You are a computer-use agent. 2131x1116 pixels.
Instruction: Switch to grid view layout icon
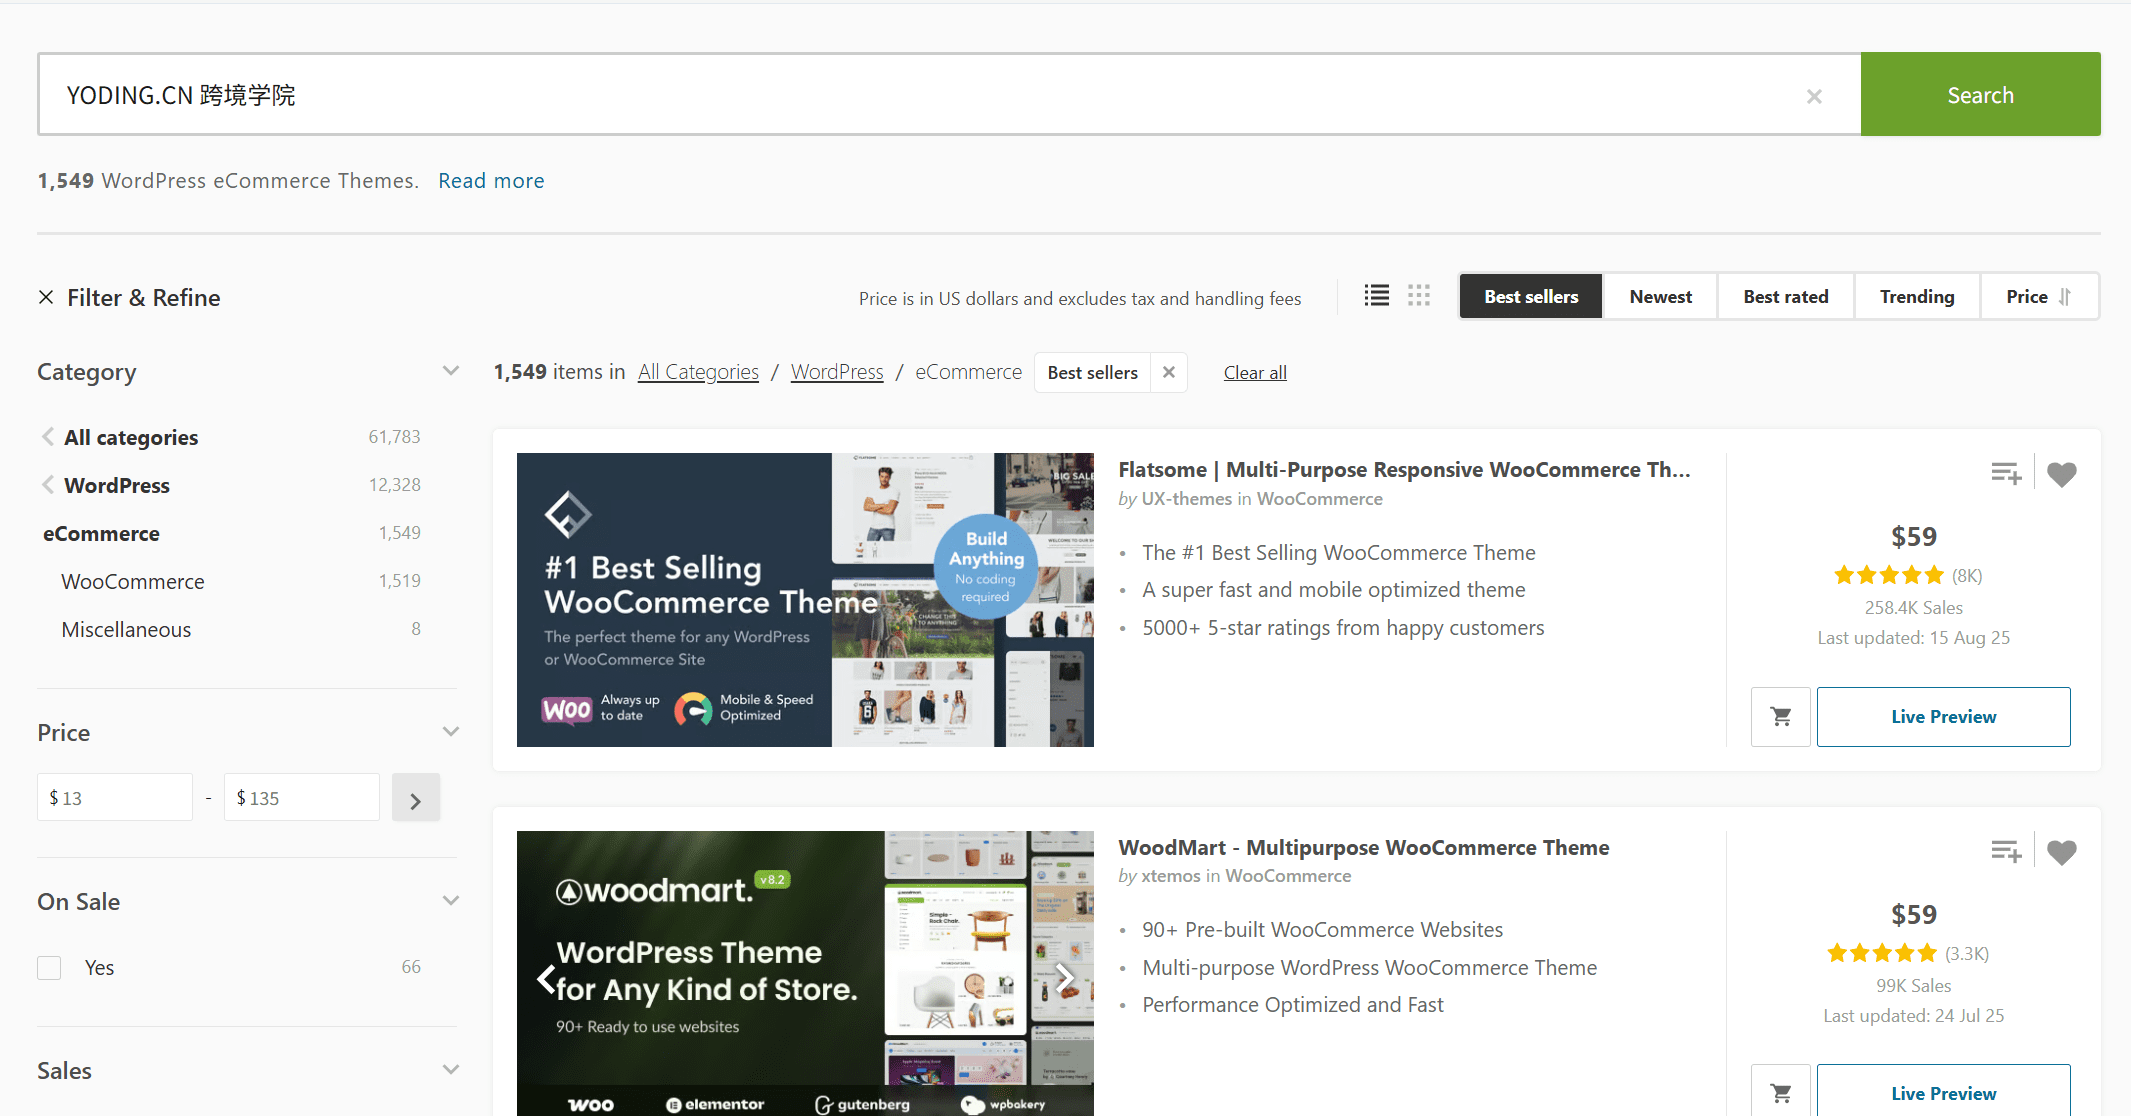pyautogui.click(x=1419, y=296)
